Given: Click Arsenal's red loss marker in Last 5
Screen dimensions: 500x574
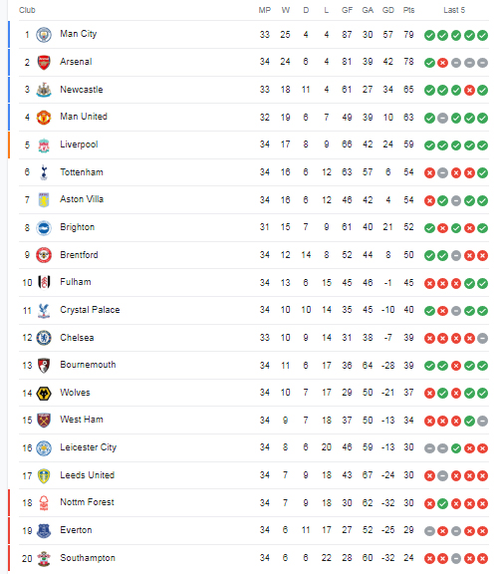Looking at the screenshot, I should coord(443,63).
